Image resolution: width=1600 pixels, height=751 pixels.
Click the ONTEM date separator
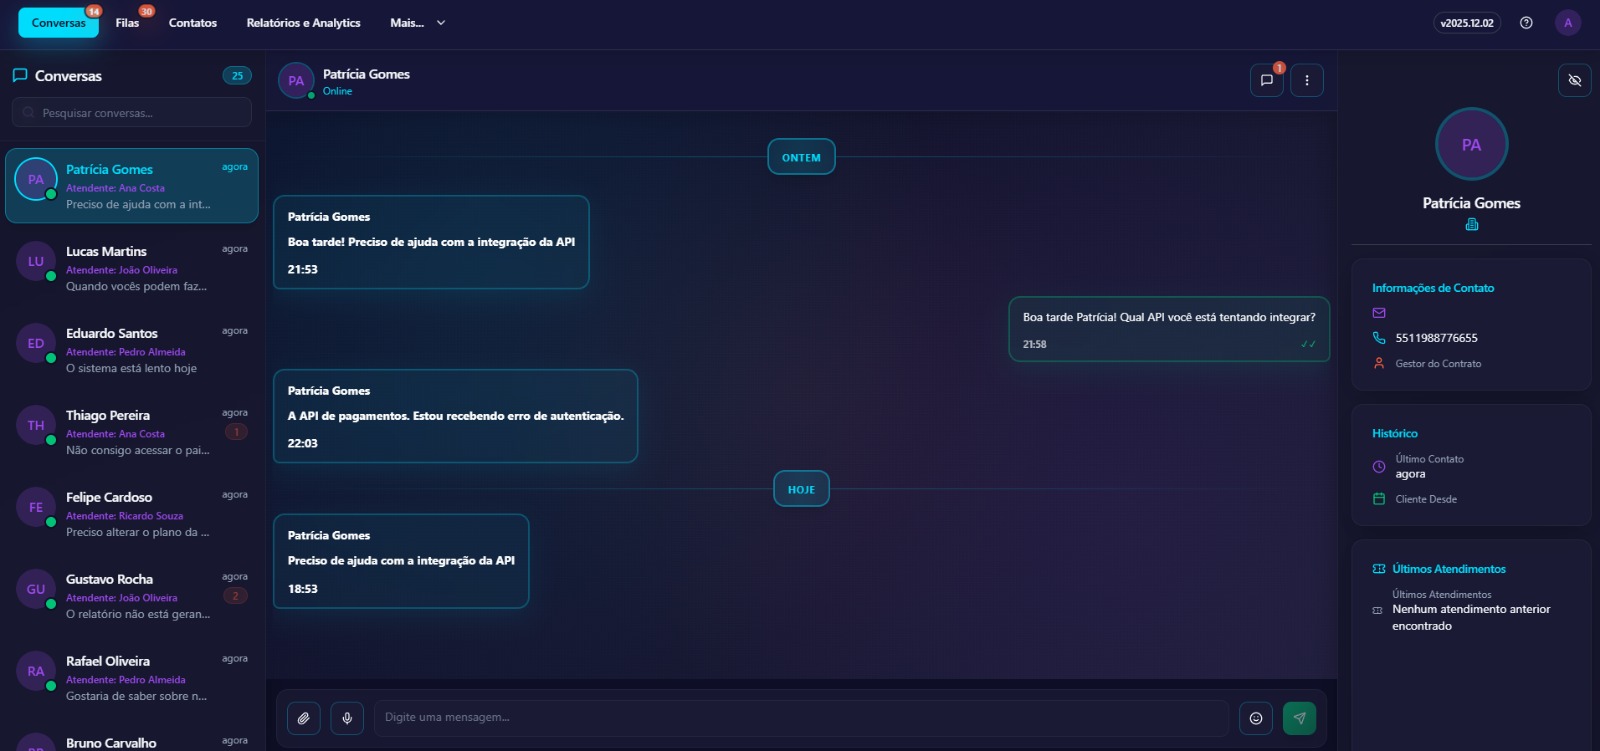[x=801, y=157]
